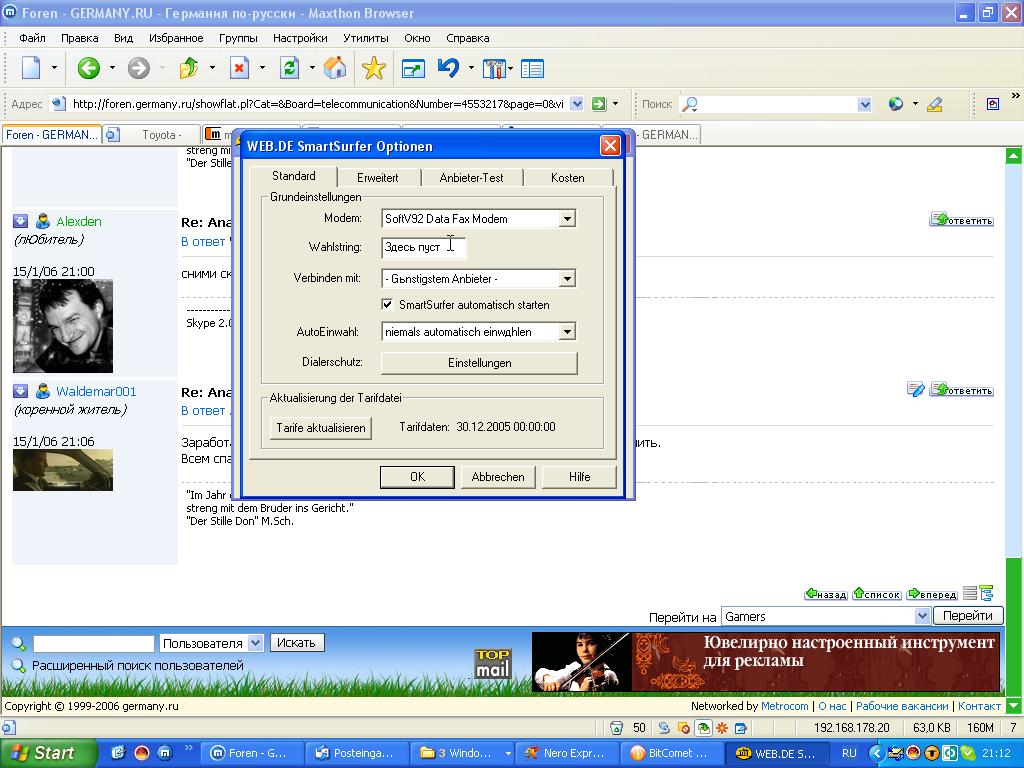Click the Home icon in the toolbar
The image size is (1024, 768).
[x=335, y=68]
